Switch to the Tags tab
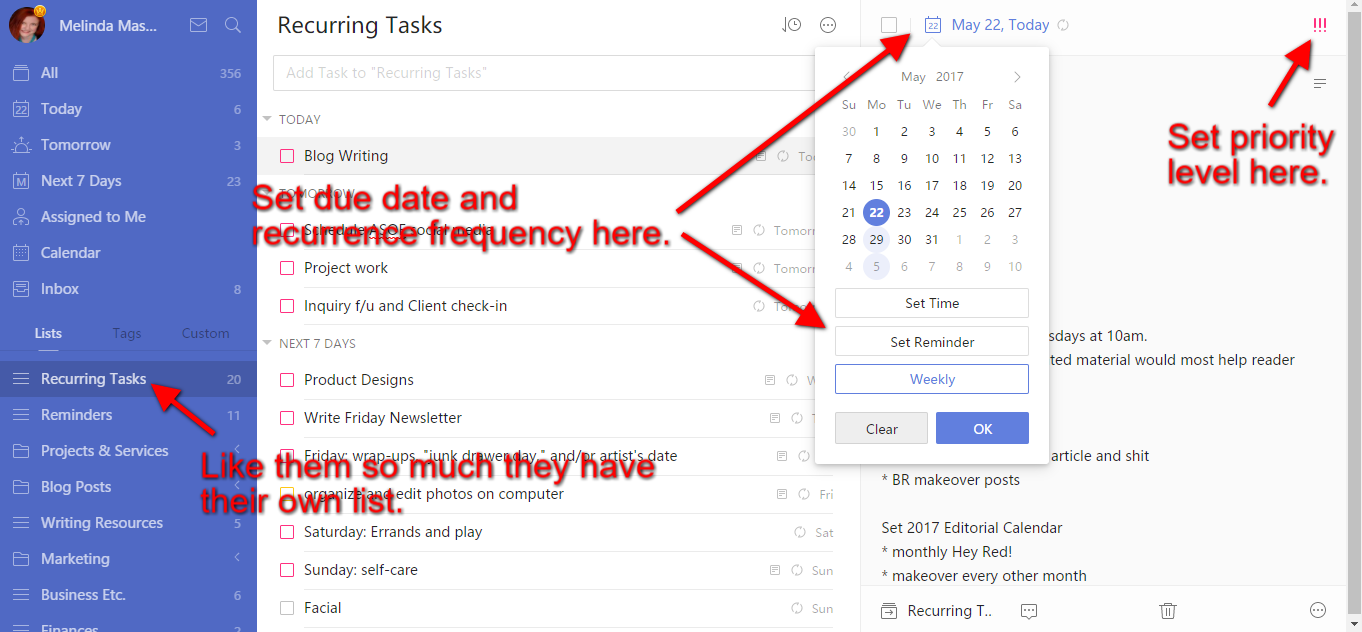Viewport: 1362px width, 632px height. pyautogui.click(x=126, y=333)
